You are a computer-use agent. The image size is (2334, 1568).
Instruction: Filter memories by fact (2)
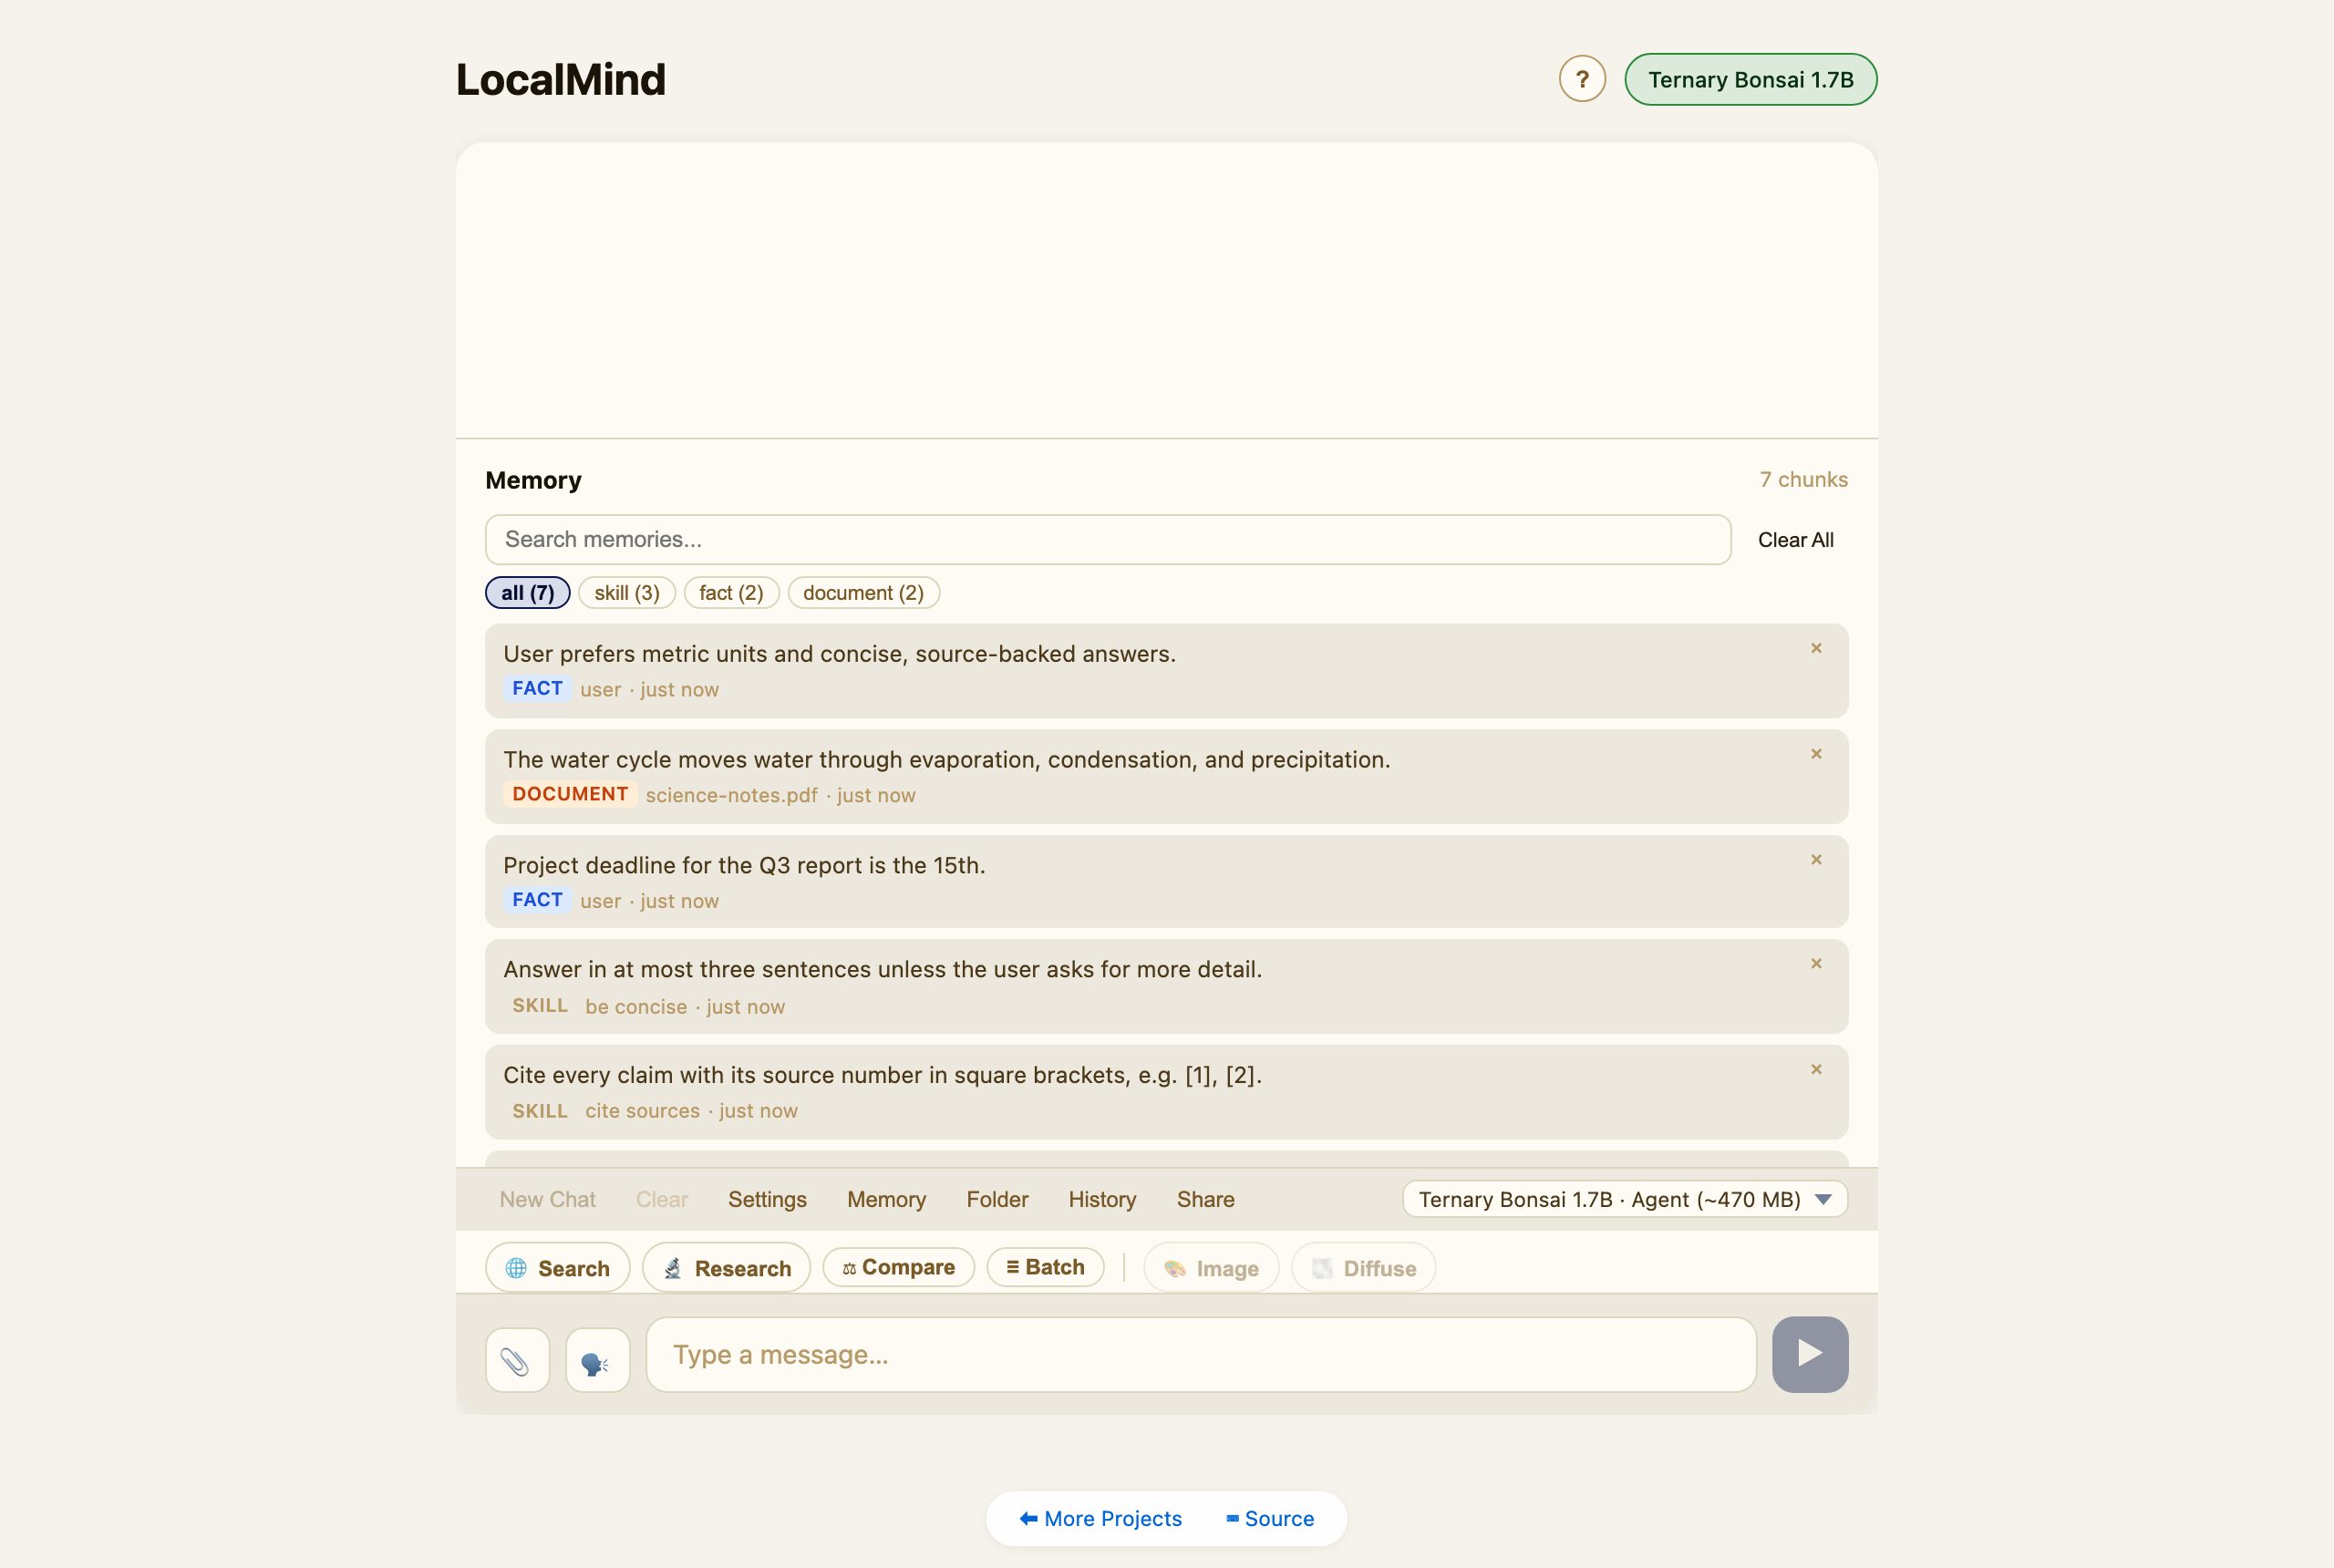[731, 593]
